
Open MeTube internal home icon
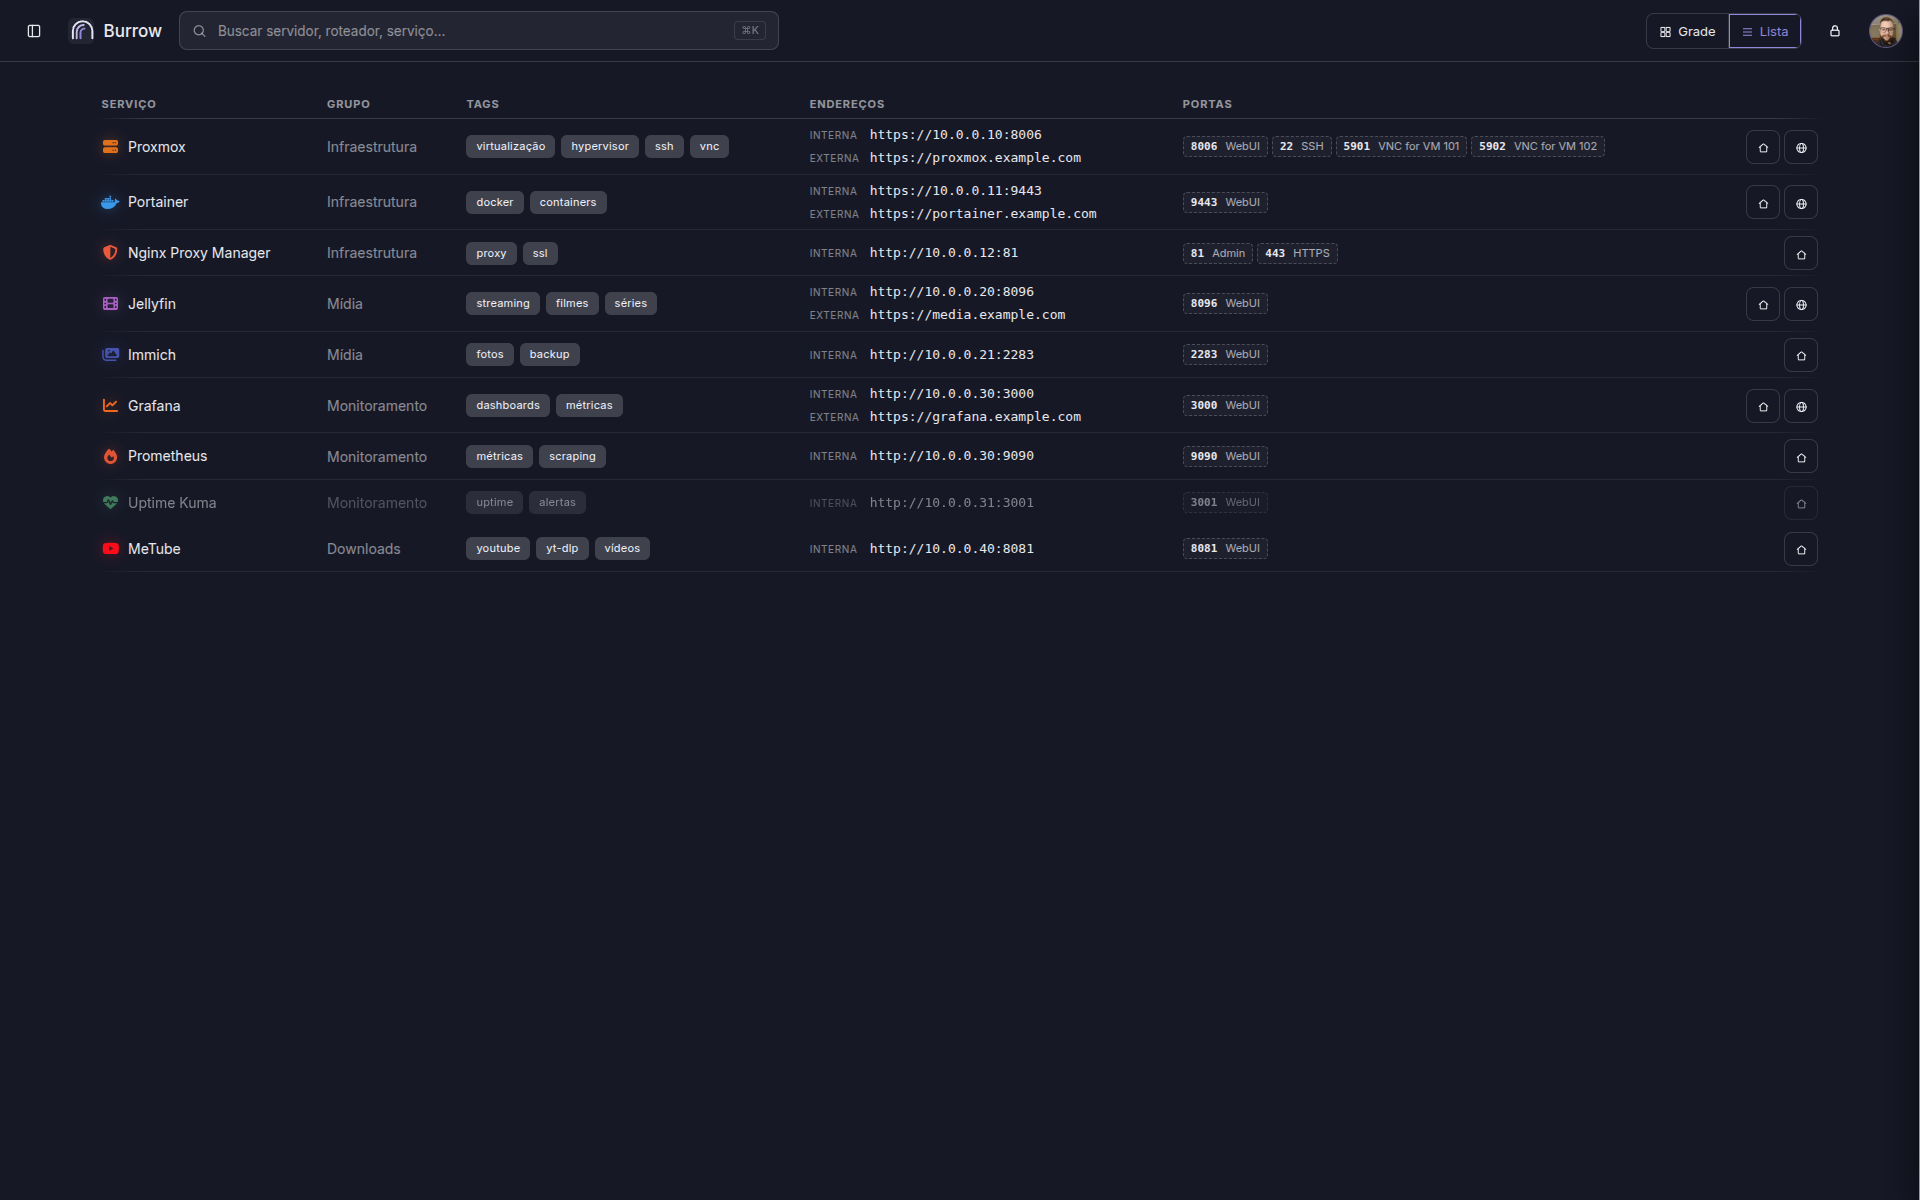1801,549
